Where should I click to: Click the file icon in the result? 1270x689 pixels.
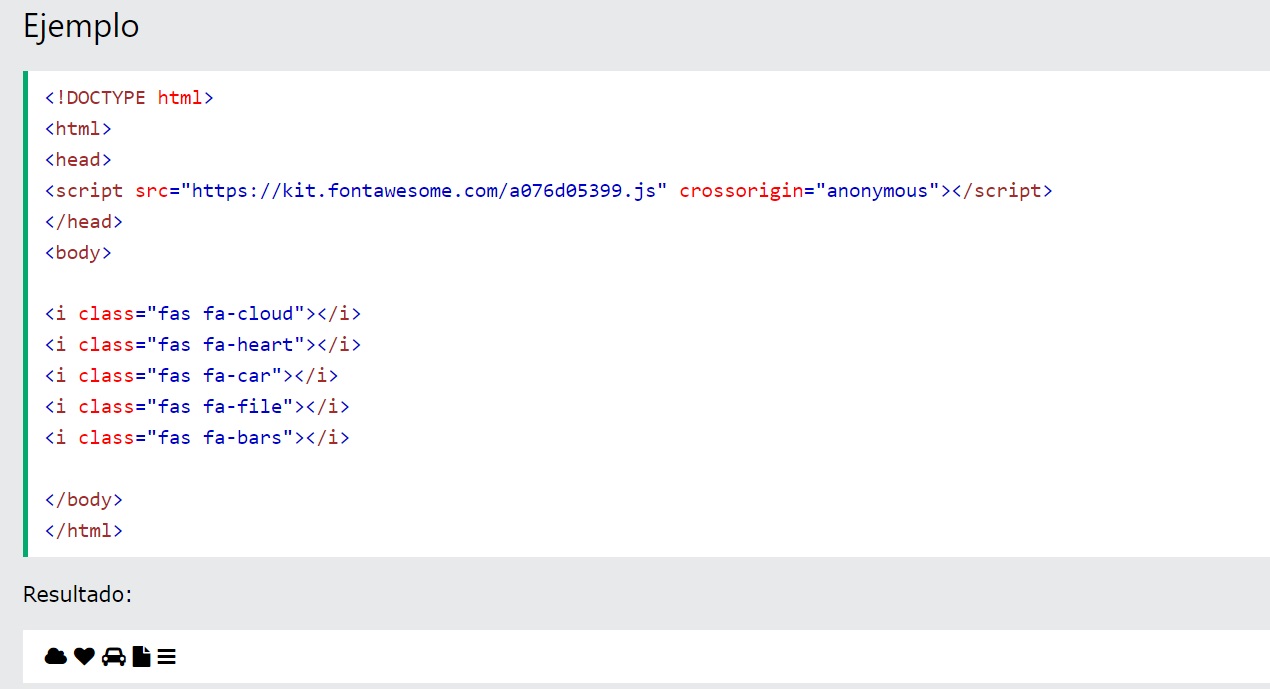point(142,656)
